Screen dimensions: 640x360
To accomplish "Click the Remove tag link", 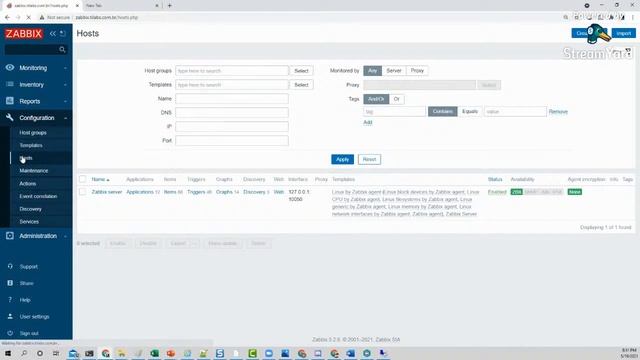I will pos(558,111).
